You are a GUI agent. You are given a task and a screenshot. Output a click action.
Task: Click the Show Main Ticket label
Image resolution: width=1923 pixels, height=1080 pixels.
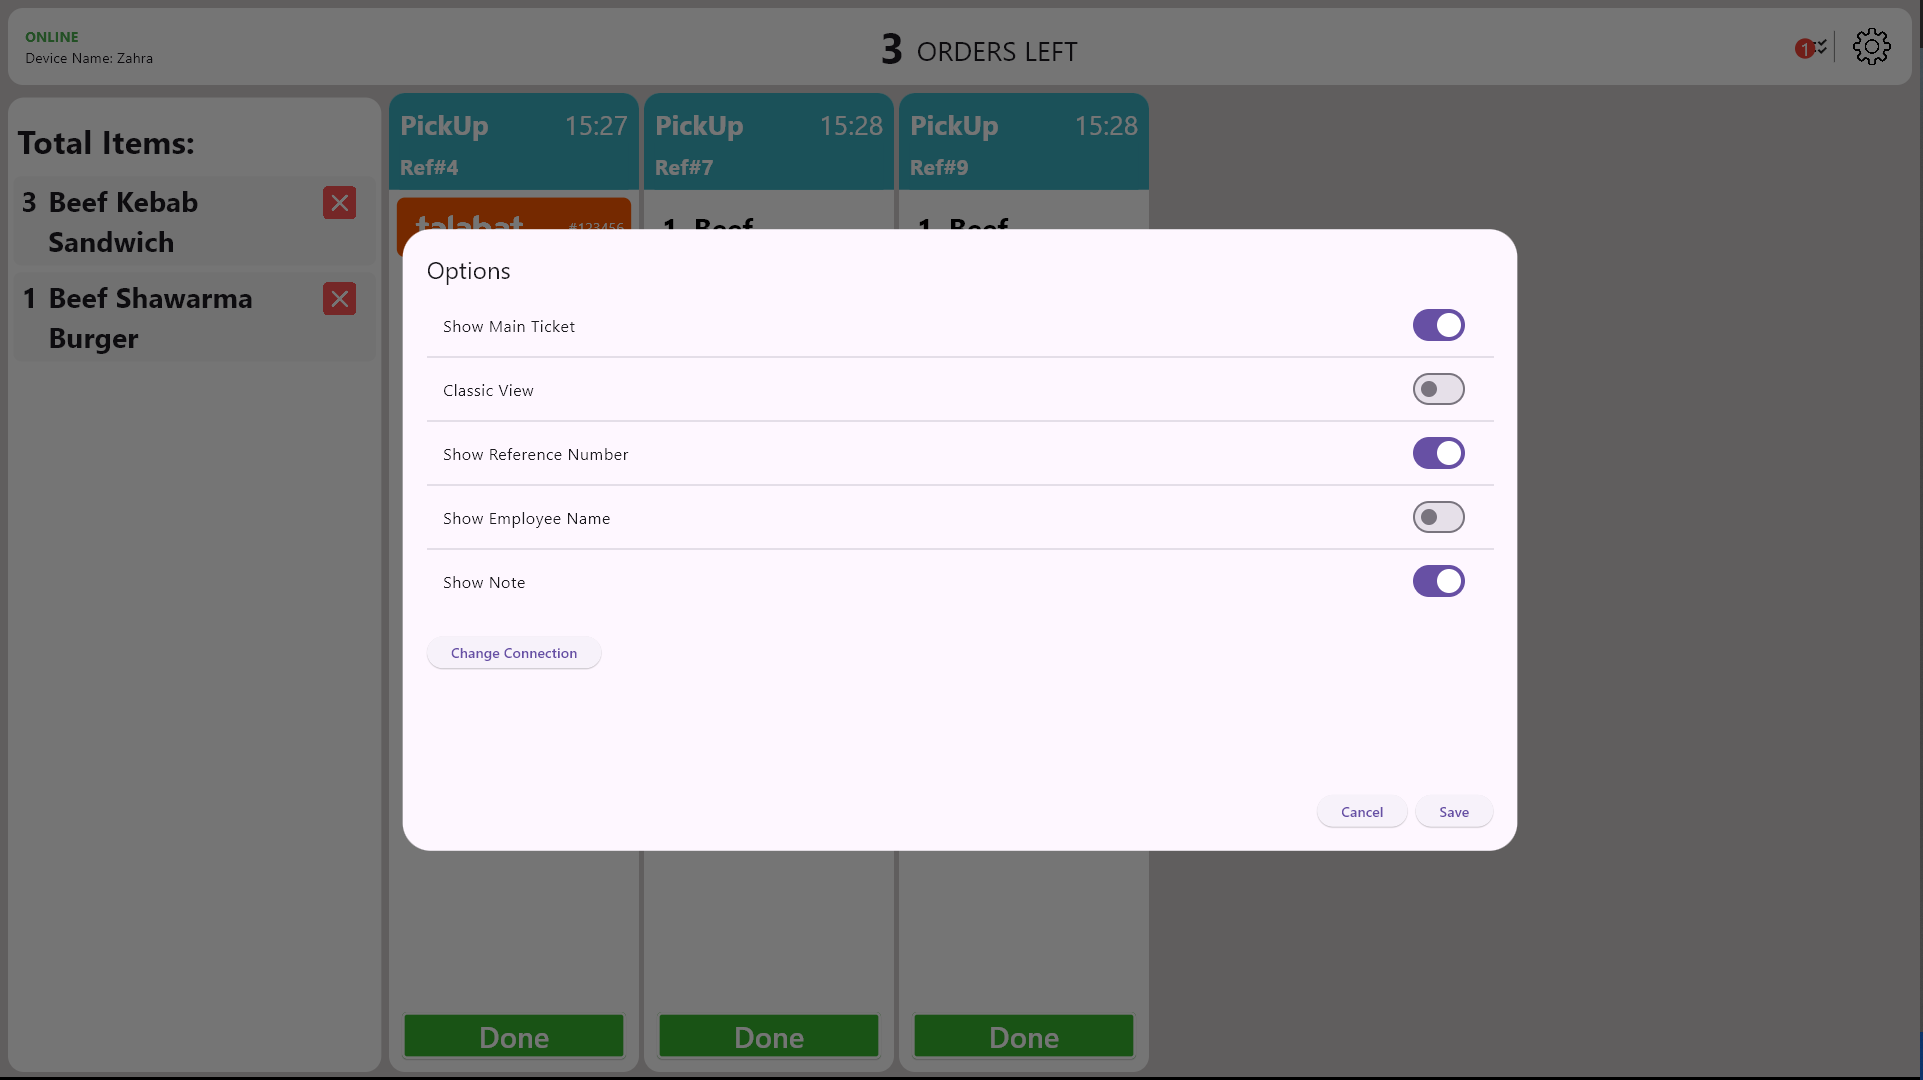(509, 326)
